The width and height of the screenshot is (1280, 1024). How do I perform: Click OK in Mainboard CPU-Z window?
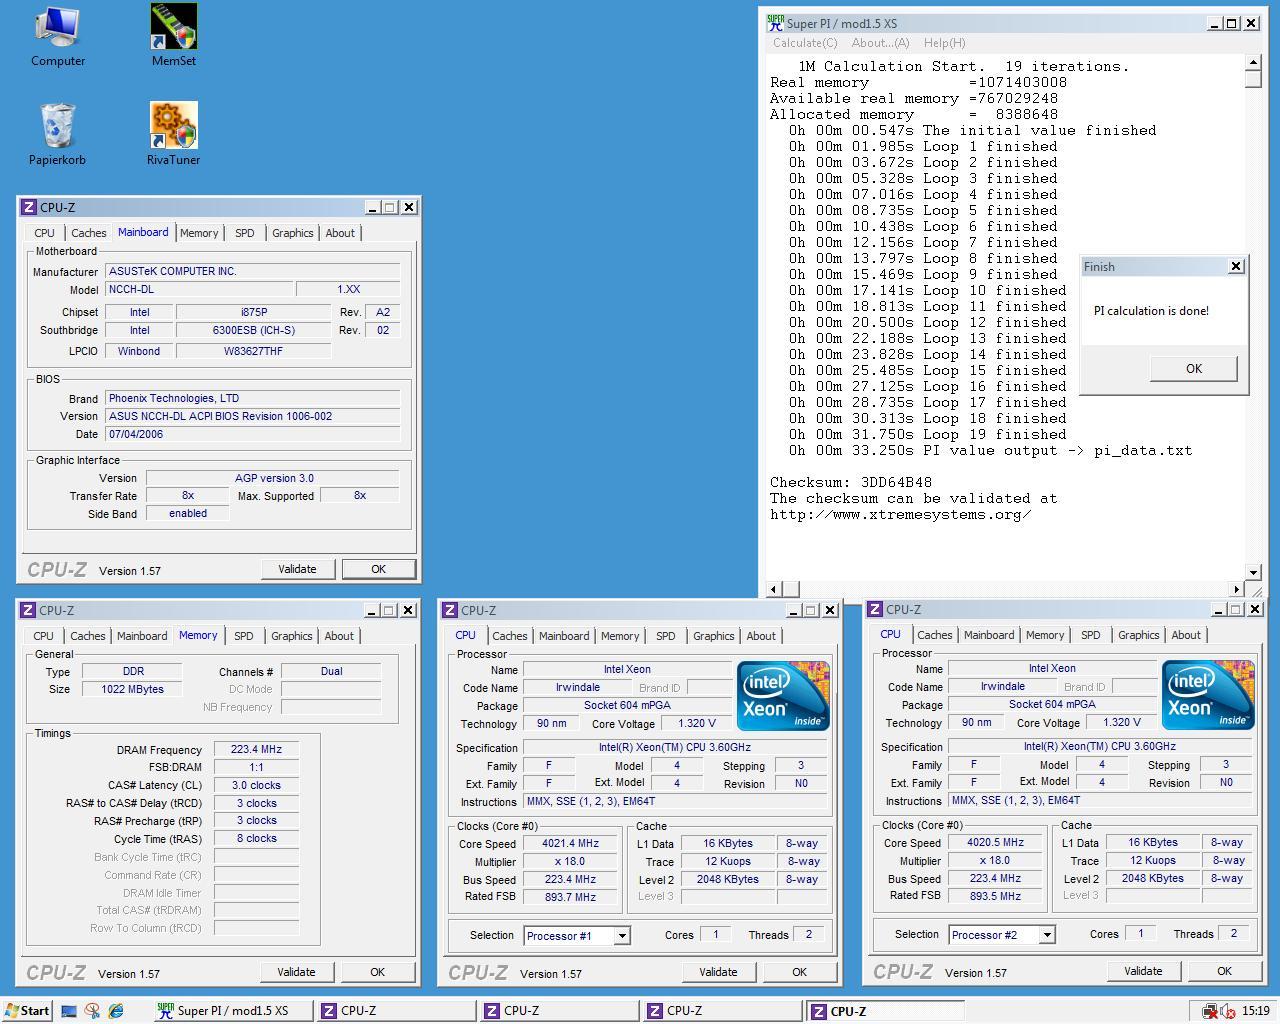pyautogui.click(x=378, y=569)
